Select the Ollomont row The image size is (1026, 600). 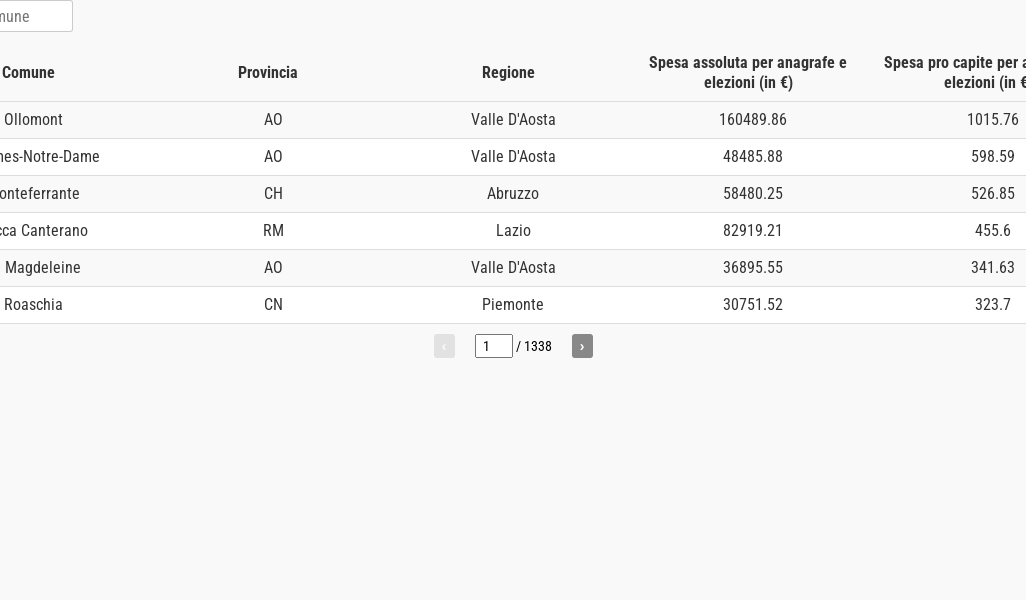click(x=33, y=120)
